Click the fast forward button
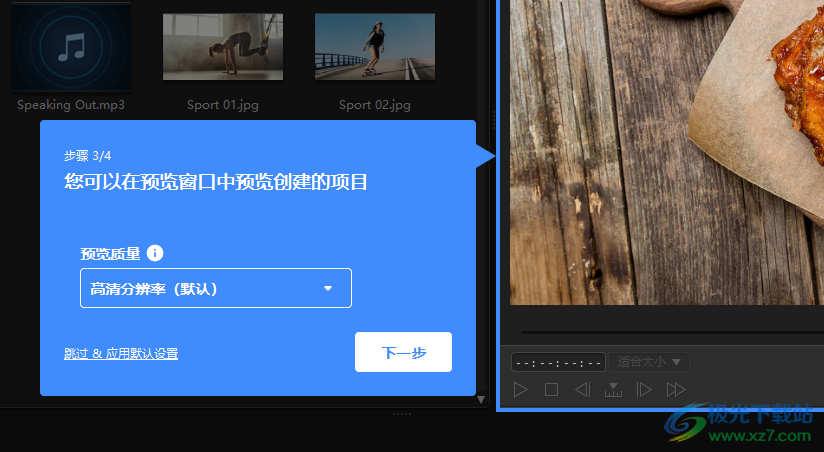Image resolution: width=824 pixels, height=452 pixels. pyautogui.click(x=676, y=389)
